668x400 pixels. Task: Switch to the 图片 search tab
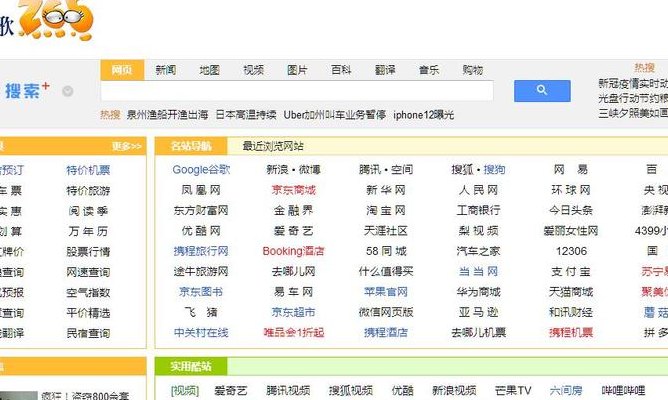tap(297, 70)
